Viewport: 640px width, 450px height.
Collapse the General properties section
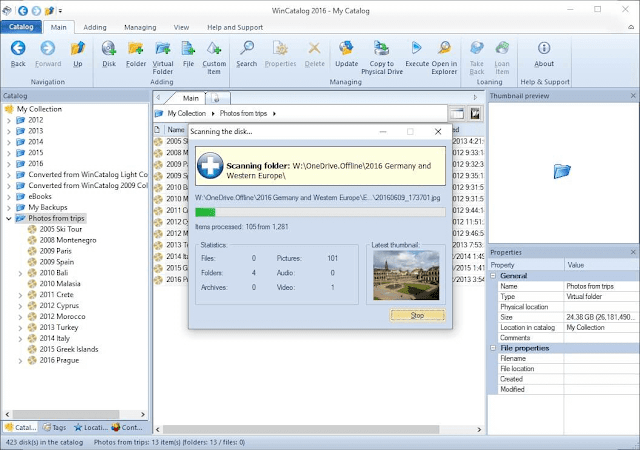493,276
